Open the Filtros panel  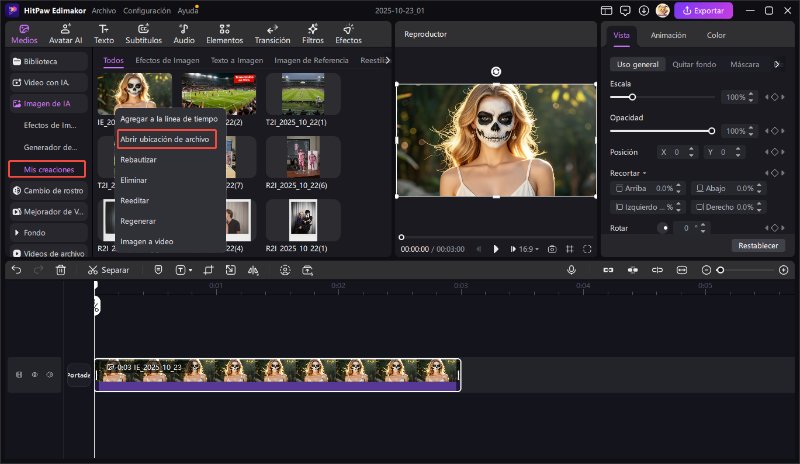pos(313,34)
